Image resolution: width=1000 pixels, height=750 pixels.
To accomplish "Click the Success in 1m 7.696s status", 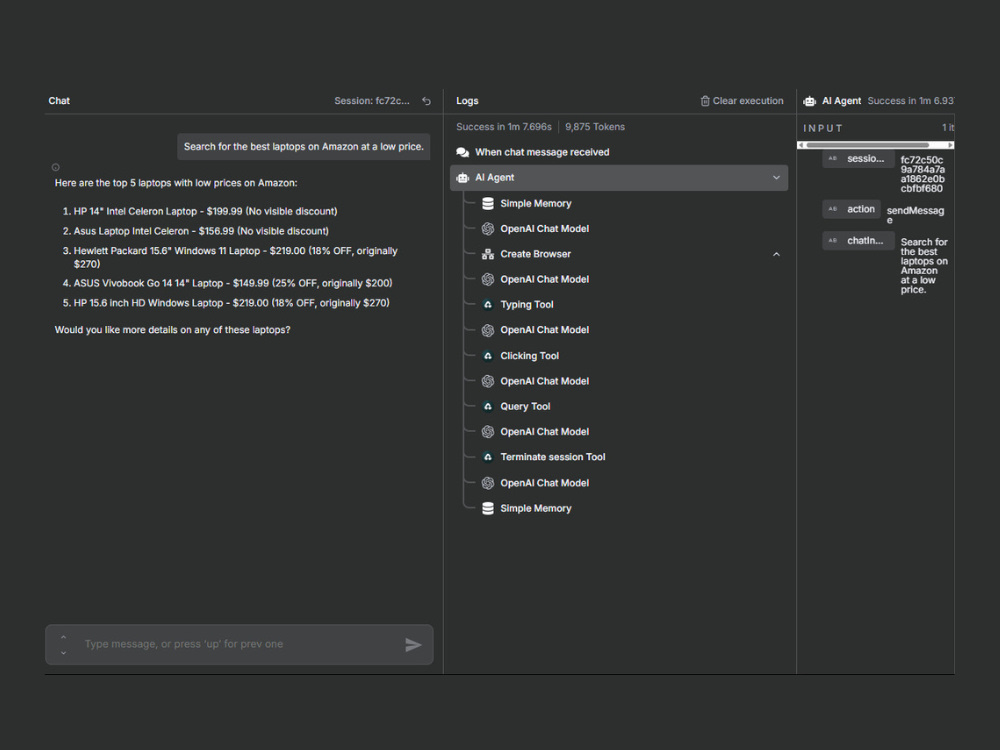I will click(x=504, y=127).
